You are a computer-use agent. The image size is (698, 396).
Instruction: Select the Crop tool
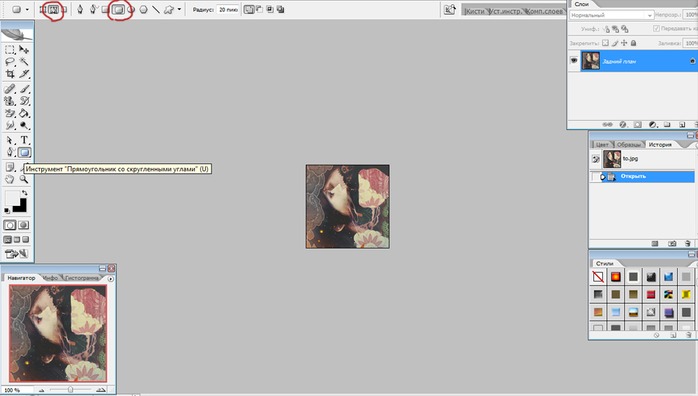10,74
